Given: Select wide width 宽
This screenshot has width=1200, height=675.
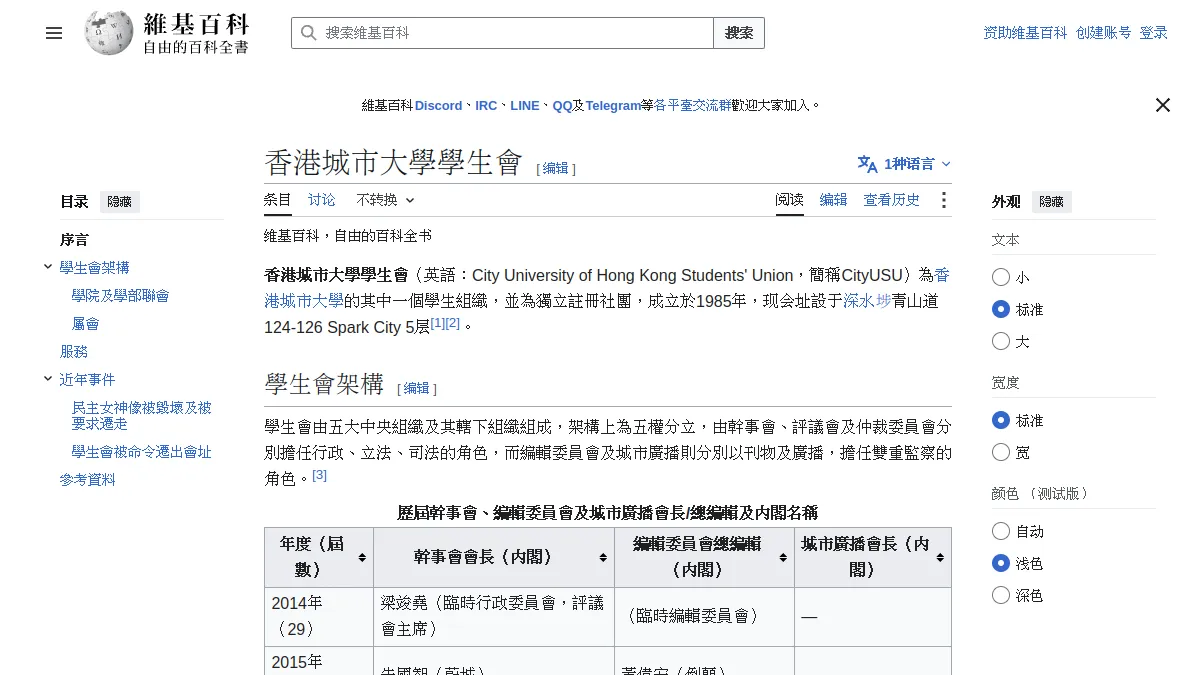Looking at the screenshot, I should pyautogui.click(x=1001, y=452).
